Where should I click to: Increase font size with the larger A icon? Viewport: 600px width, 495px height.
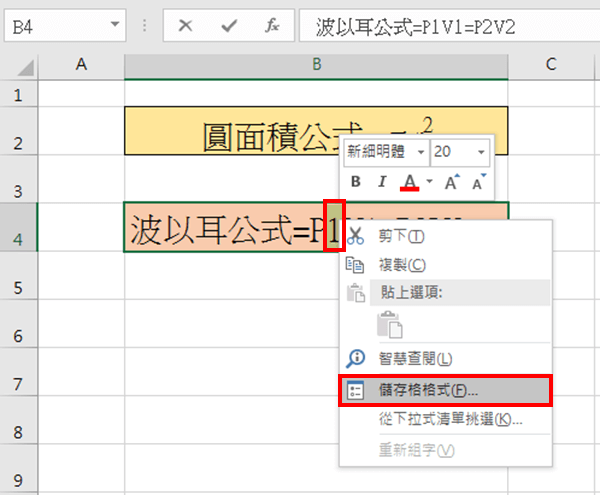[x=451, y=182]
